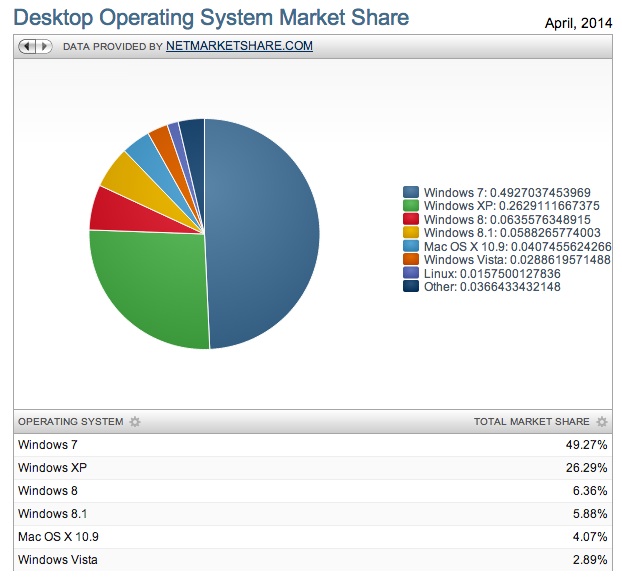Click the previous (left arrow) navigation button
Image resolution: width=622 pixels, height=578 pixels.
click(27, 46)
